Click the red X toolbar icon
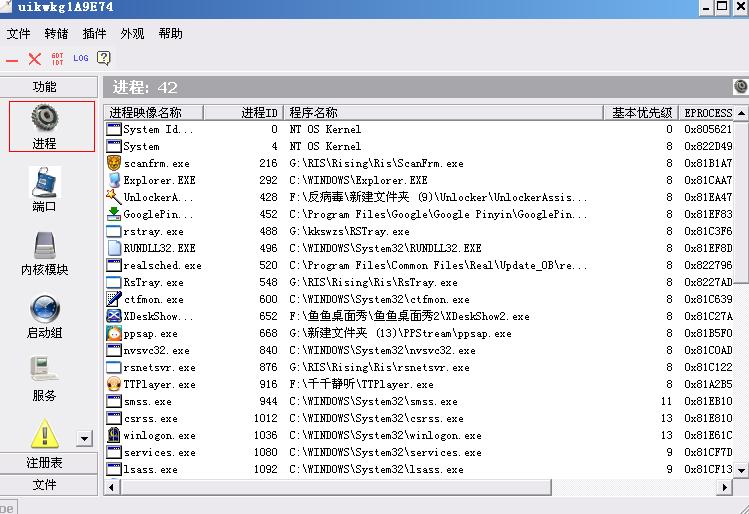The width and height of the screenshot is (749, 514). pyautogui.click(x=34, y=59)
